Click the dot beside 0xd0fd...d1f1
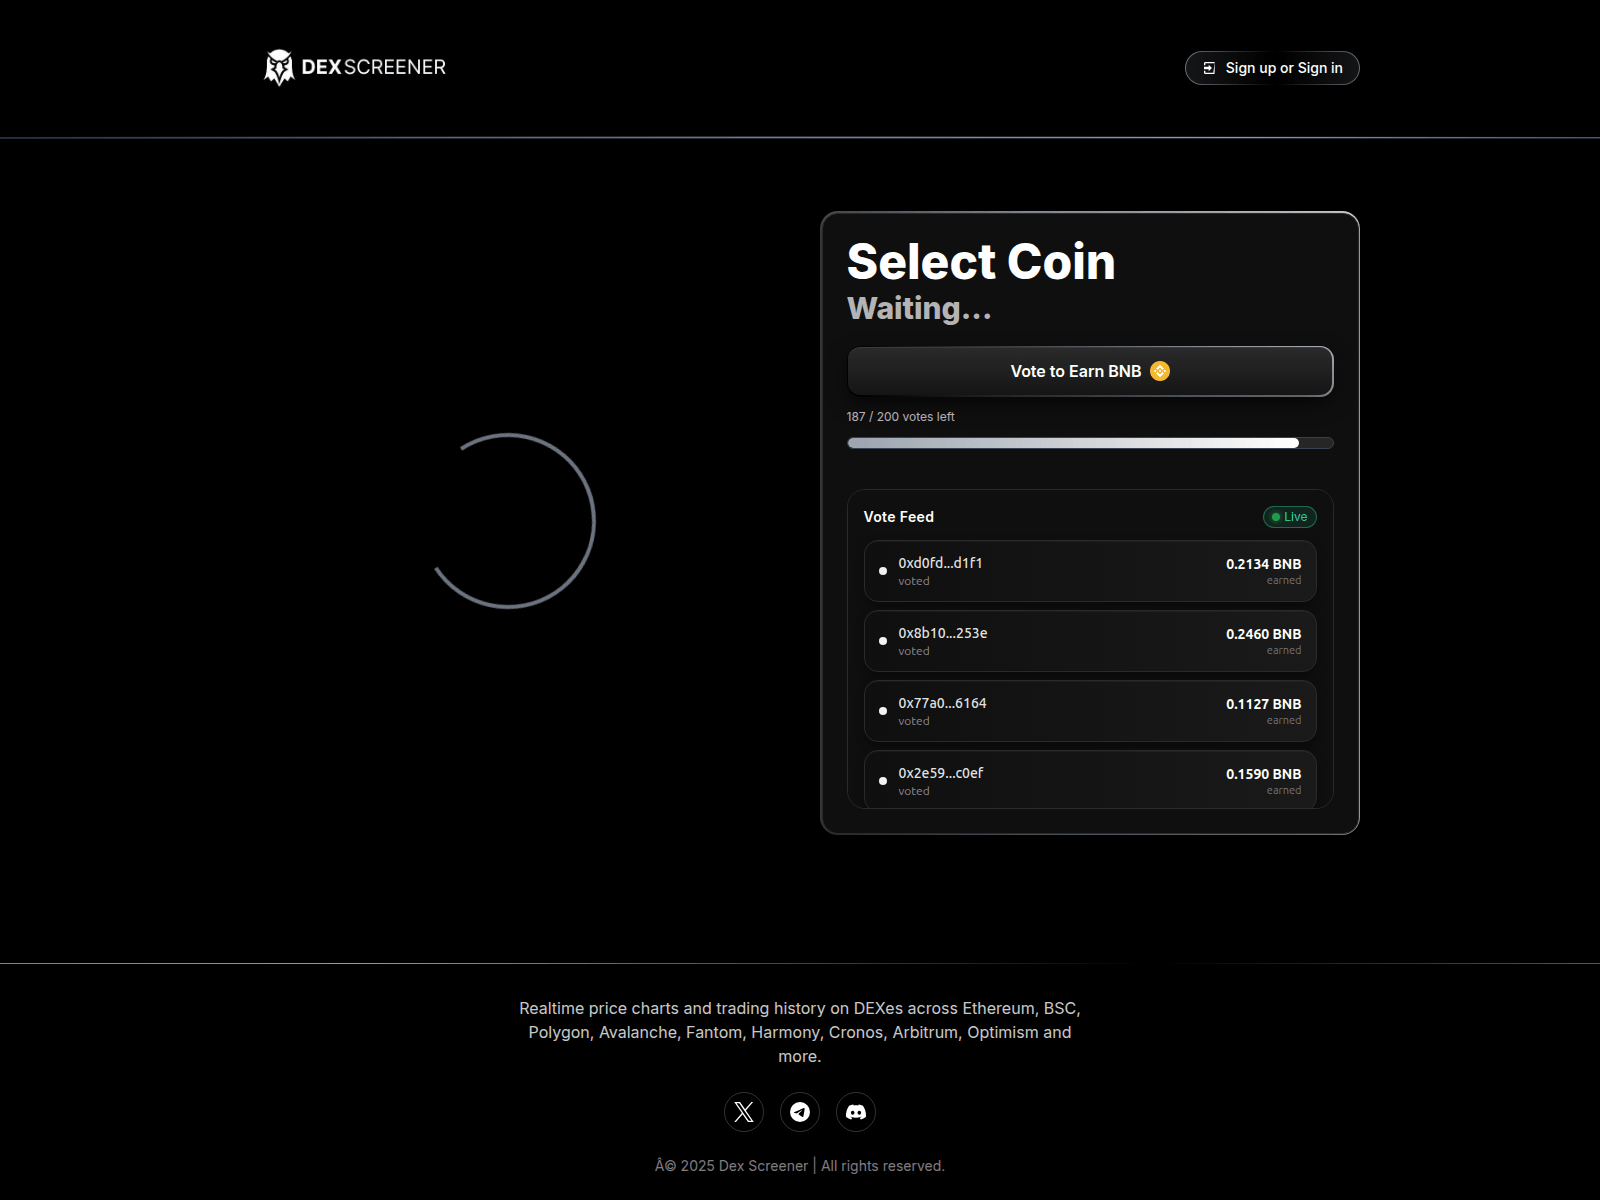 [883, 571]
